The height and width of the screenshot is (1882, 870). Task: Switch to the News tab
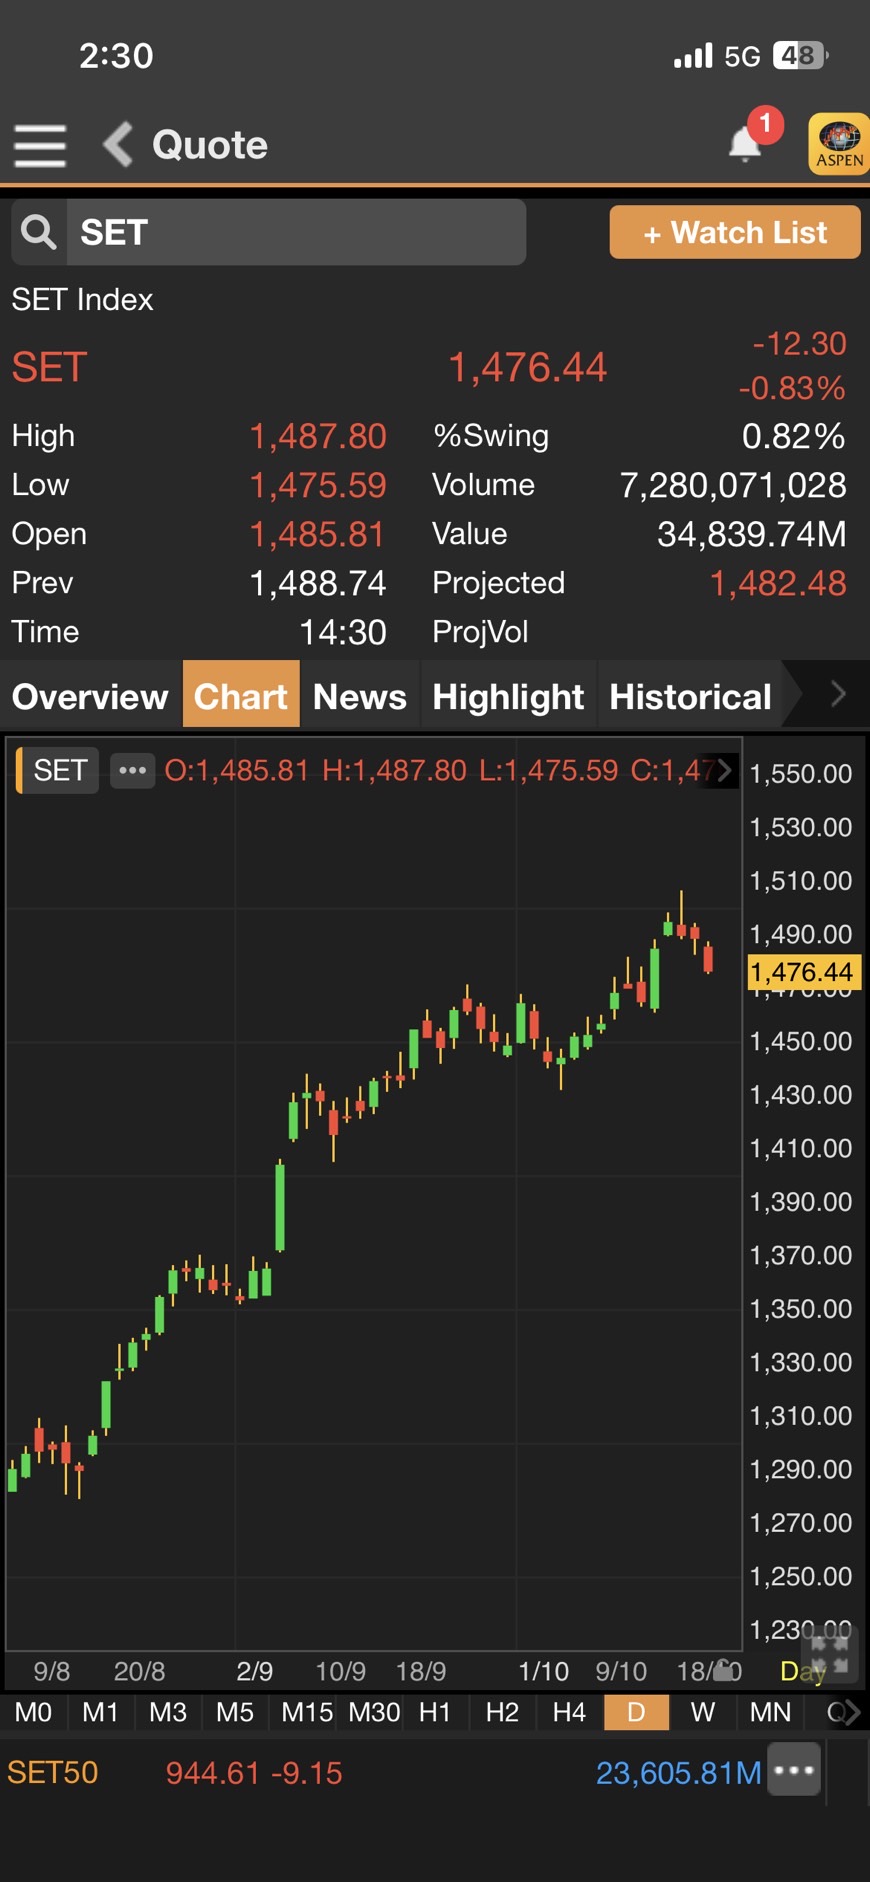click(x=360, y=696)
